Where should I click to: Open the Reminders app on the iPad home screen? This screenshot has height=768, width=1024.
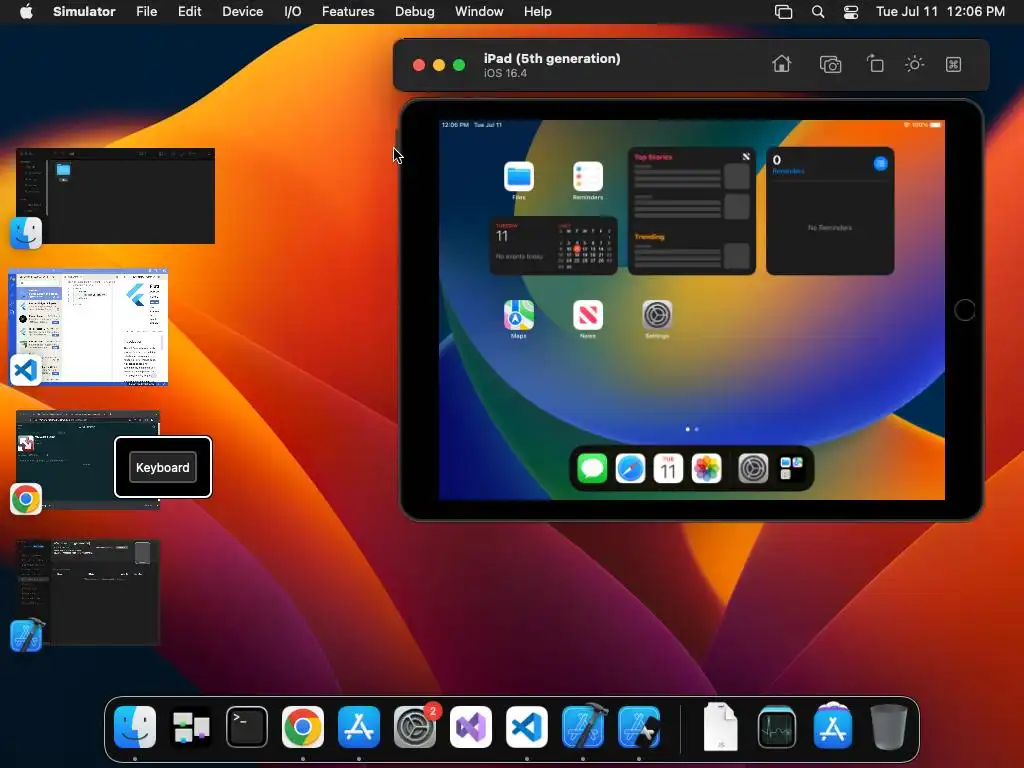pos(588,176)
